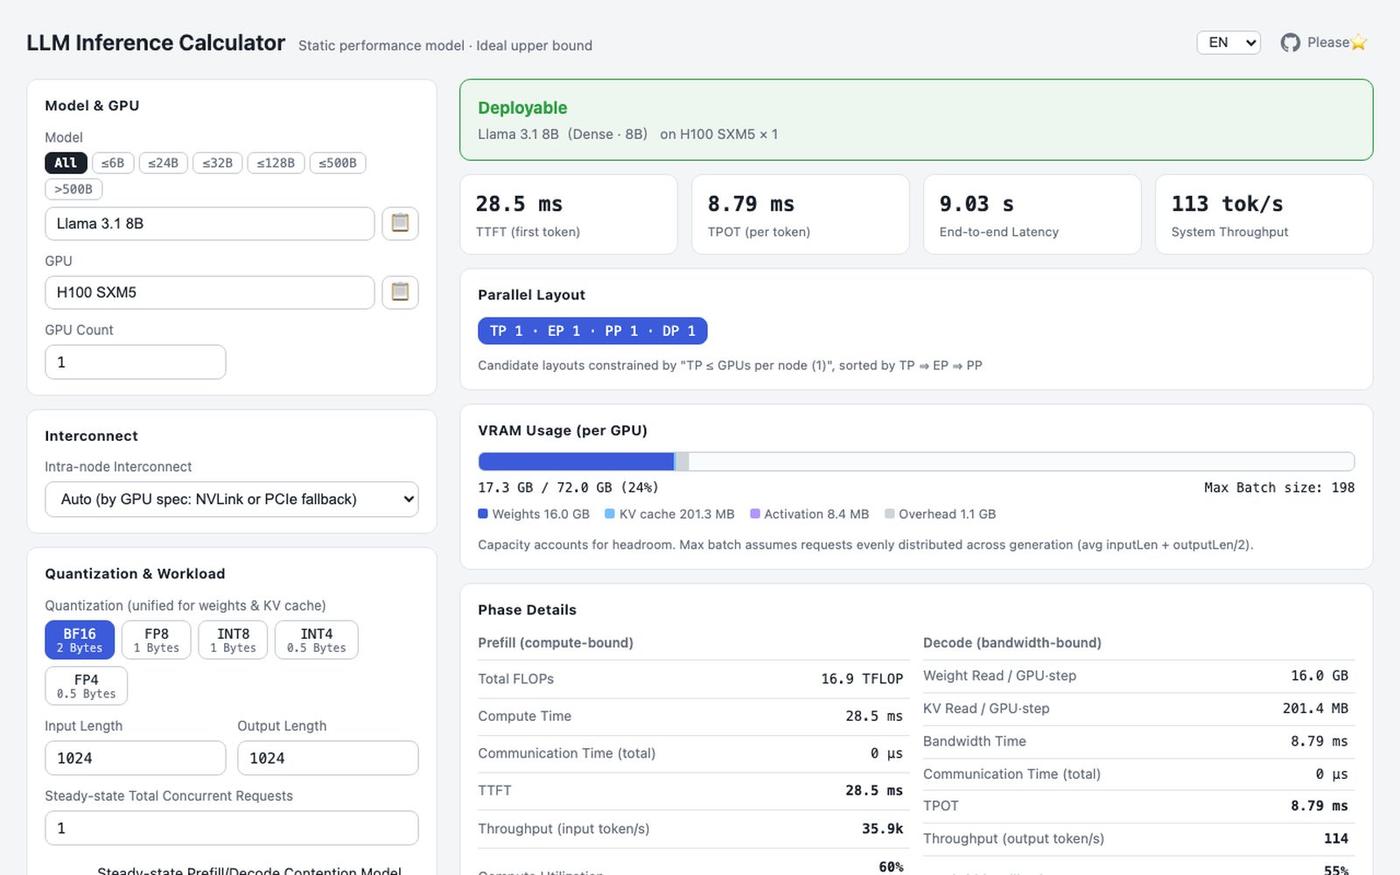The height and width of the screenshot is (875, 1400).
Task: Click the gray Overhead legend square
Action: click(890, 514)
